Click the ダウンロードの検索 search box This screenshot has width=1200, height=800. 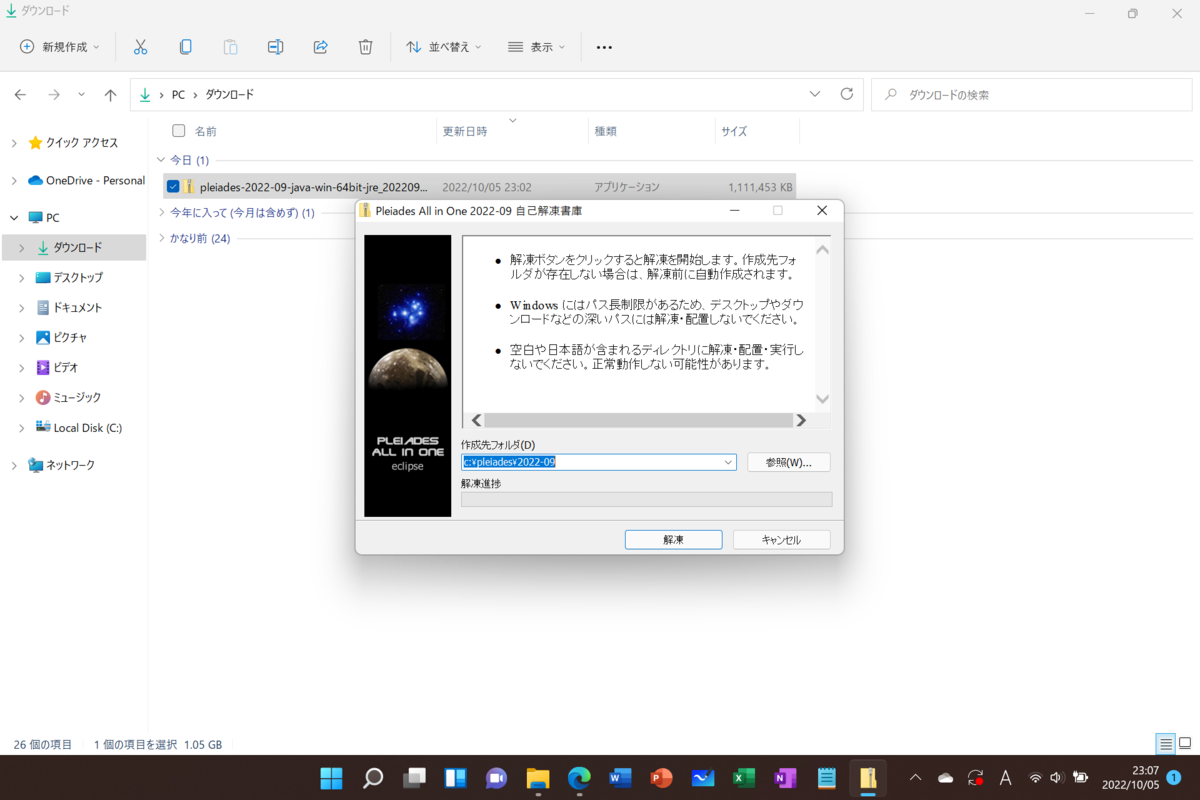coord(1032,95)
